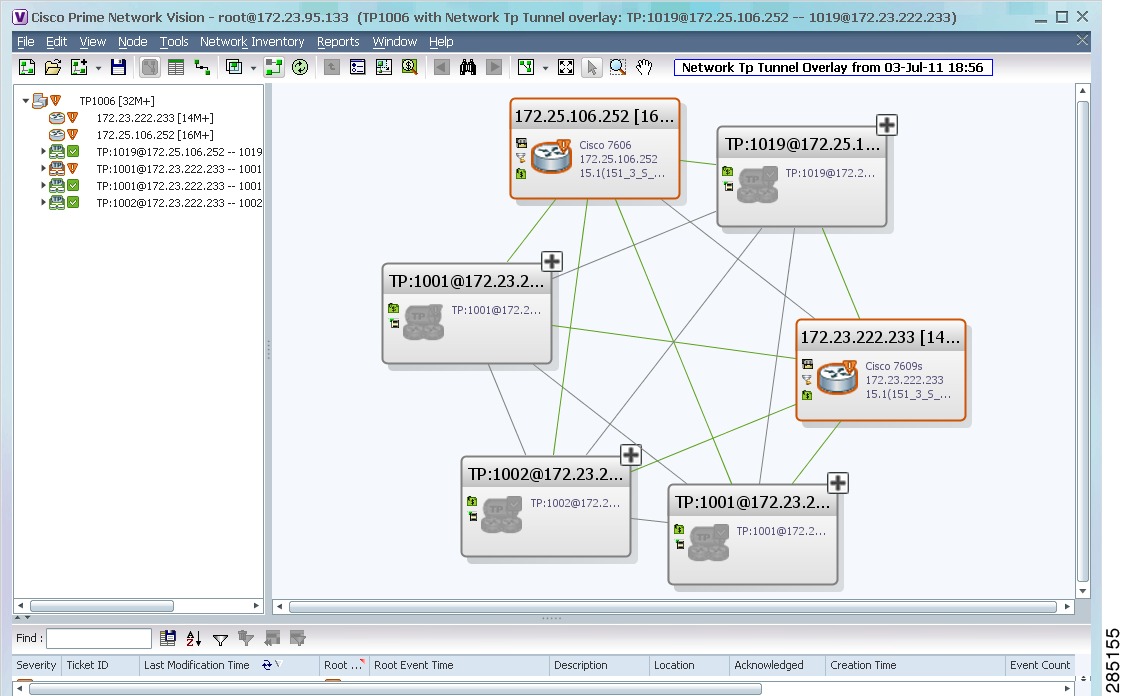1124x696 pixels.
Task: Click the New Map toolbar icon
Action: click(27, 67)
